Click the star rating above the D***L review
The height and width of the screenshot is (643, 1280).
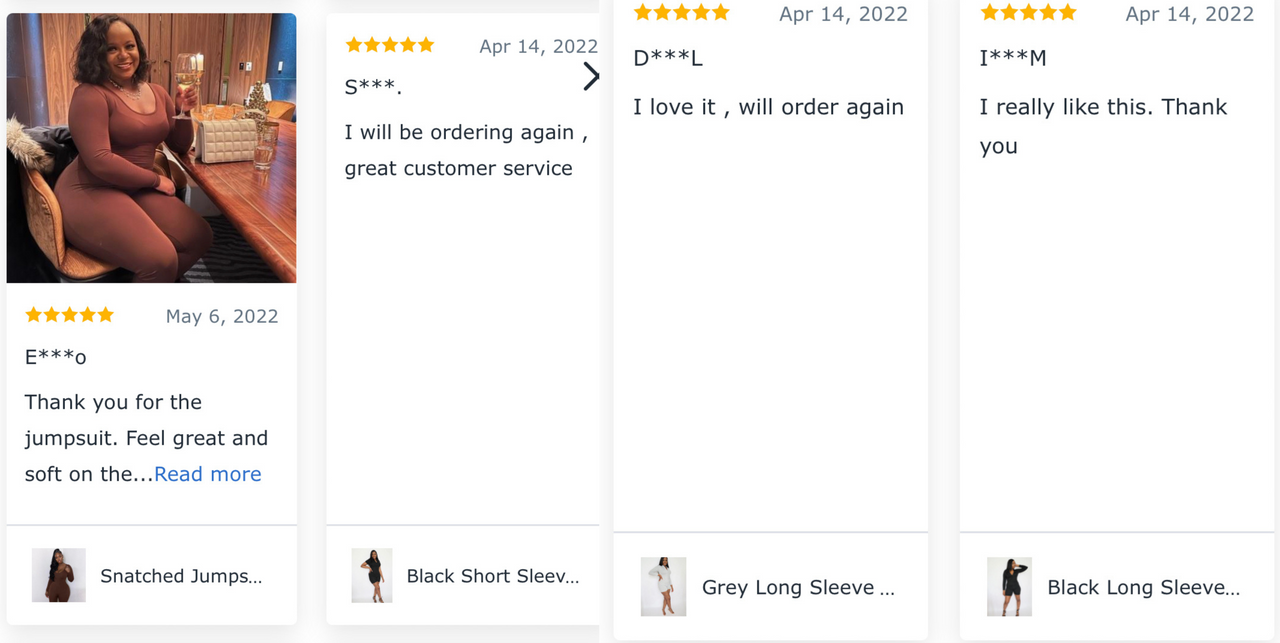click(x=682, y=12)
